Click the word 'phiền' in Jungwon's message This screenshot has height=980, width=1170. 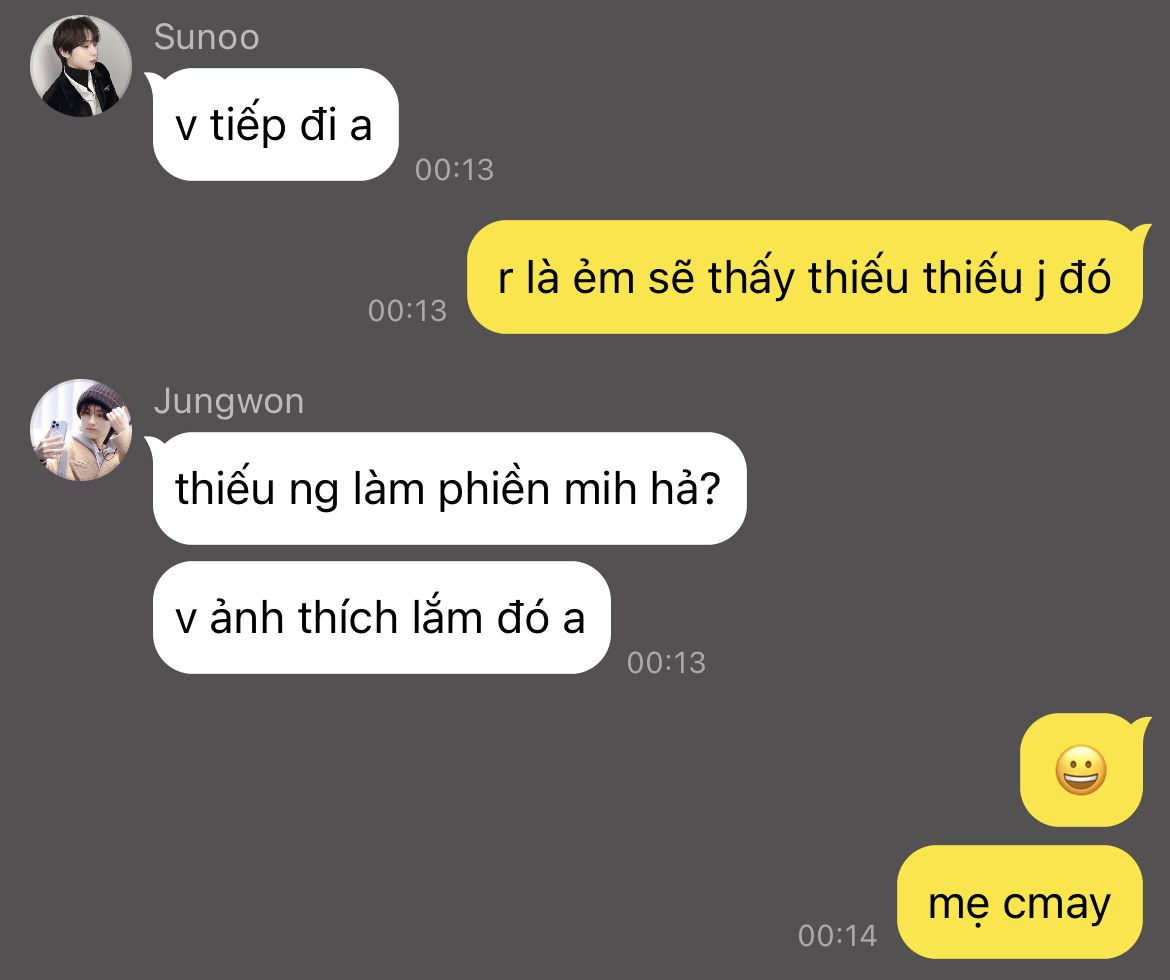click(494, 490)
